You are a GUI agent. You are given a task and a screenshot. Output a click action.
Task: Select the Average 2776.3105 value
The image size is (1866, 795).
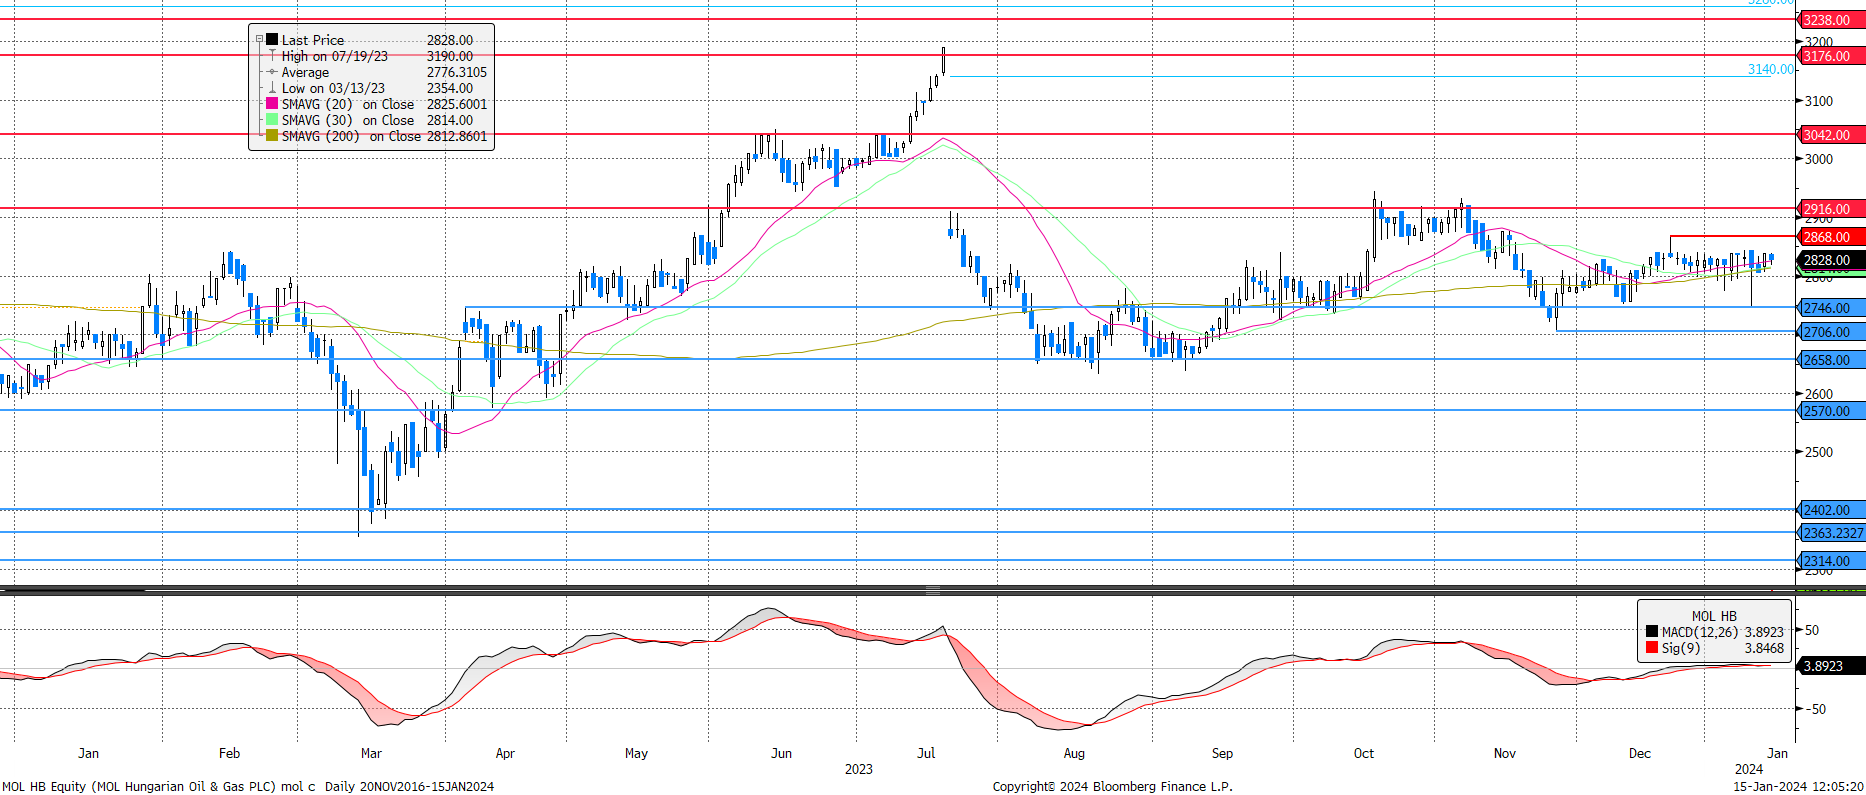(457, 72)
